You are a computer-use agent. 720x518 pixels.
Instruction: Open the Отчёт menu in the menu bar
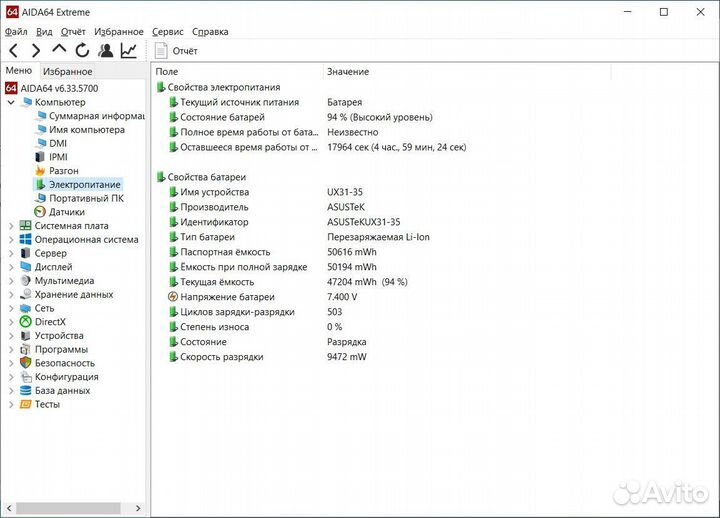pos(73,32)
